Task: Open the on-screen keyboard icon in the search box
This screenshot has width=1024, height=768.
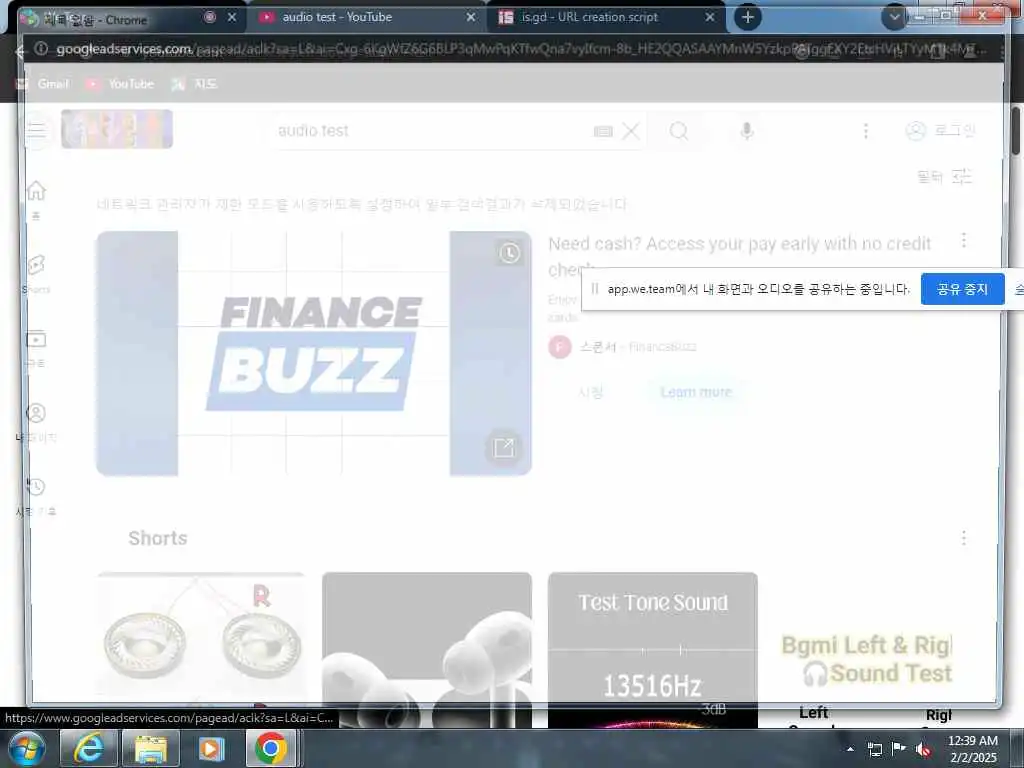Action: click(x=603, y=132)
